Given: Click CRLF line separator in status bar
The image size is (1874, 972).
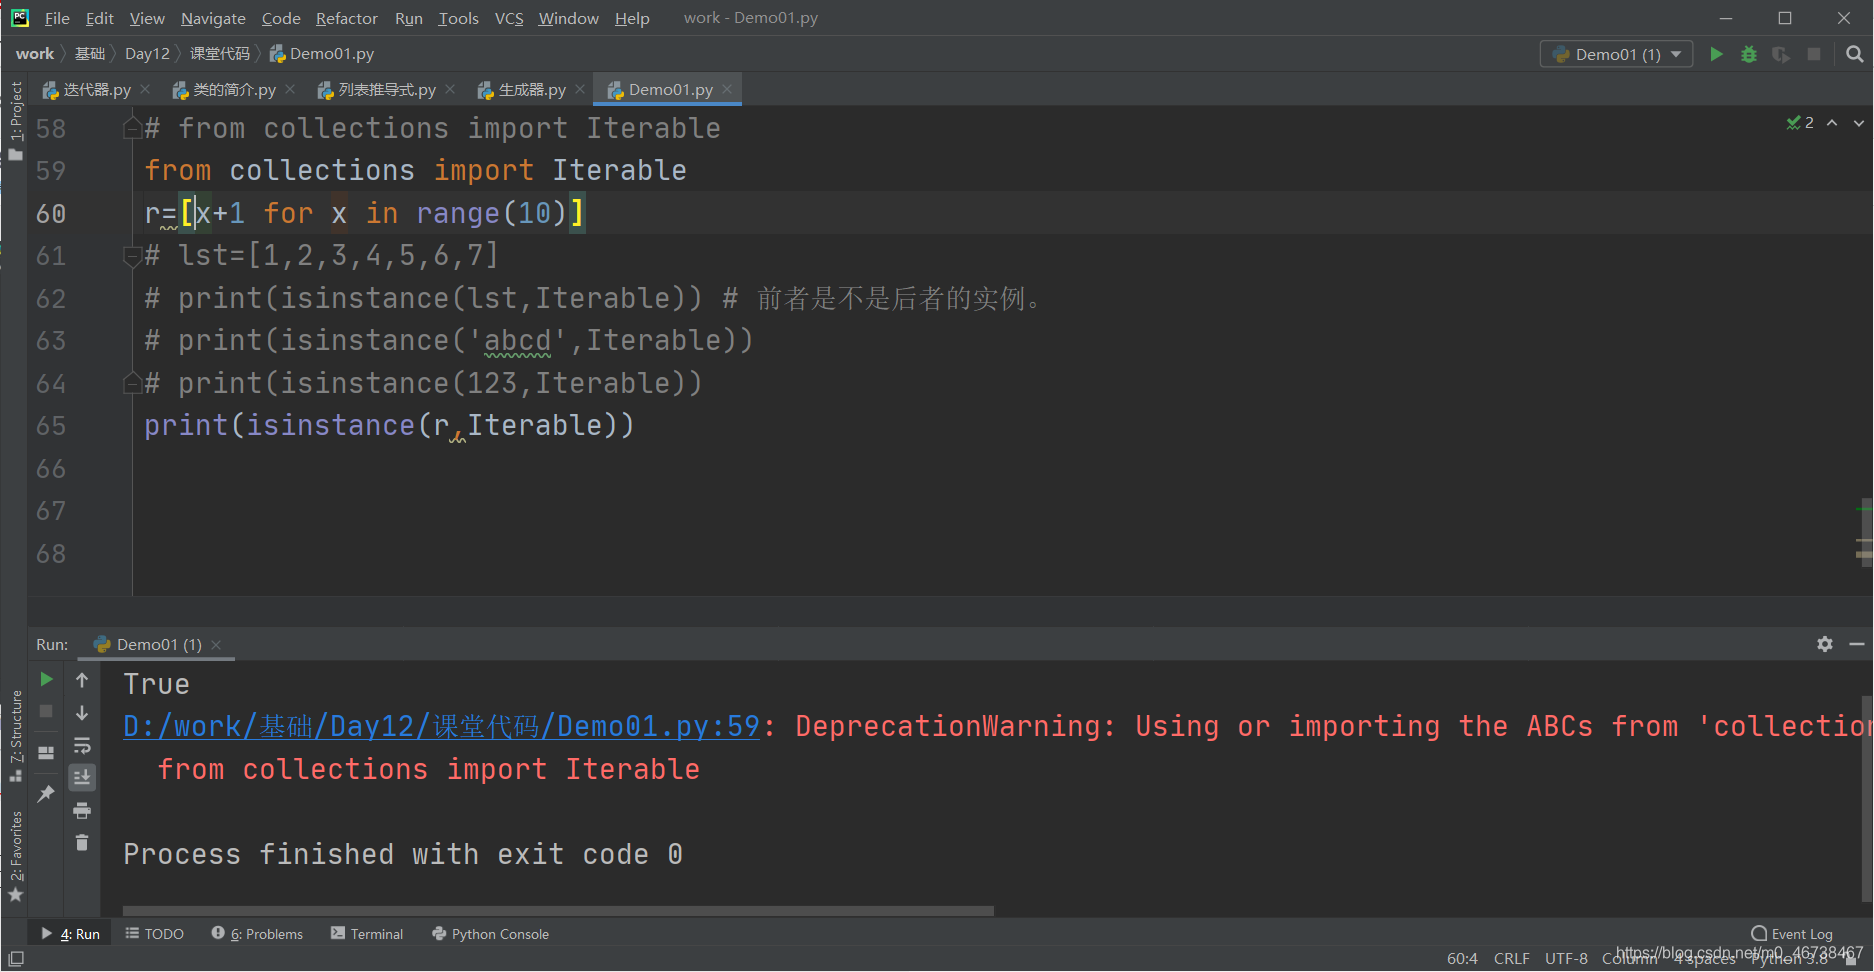Looking at the screenshot, I should [1511, 958].
